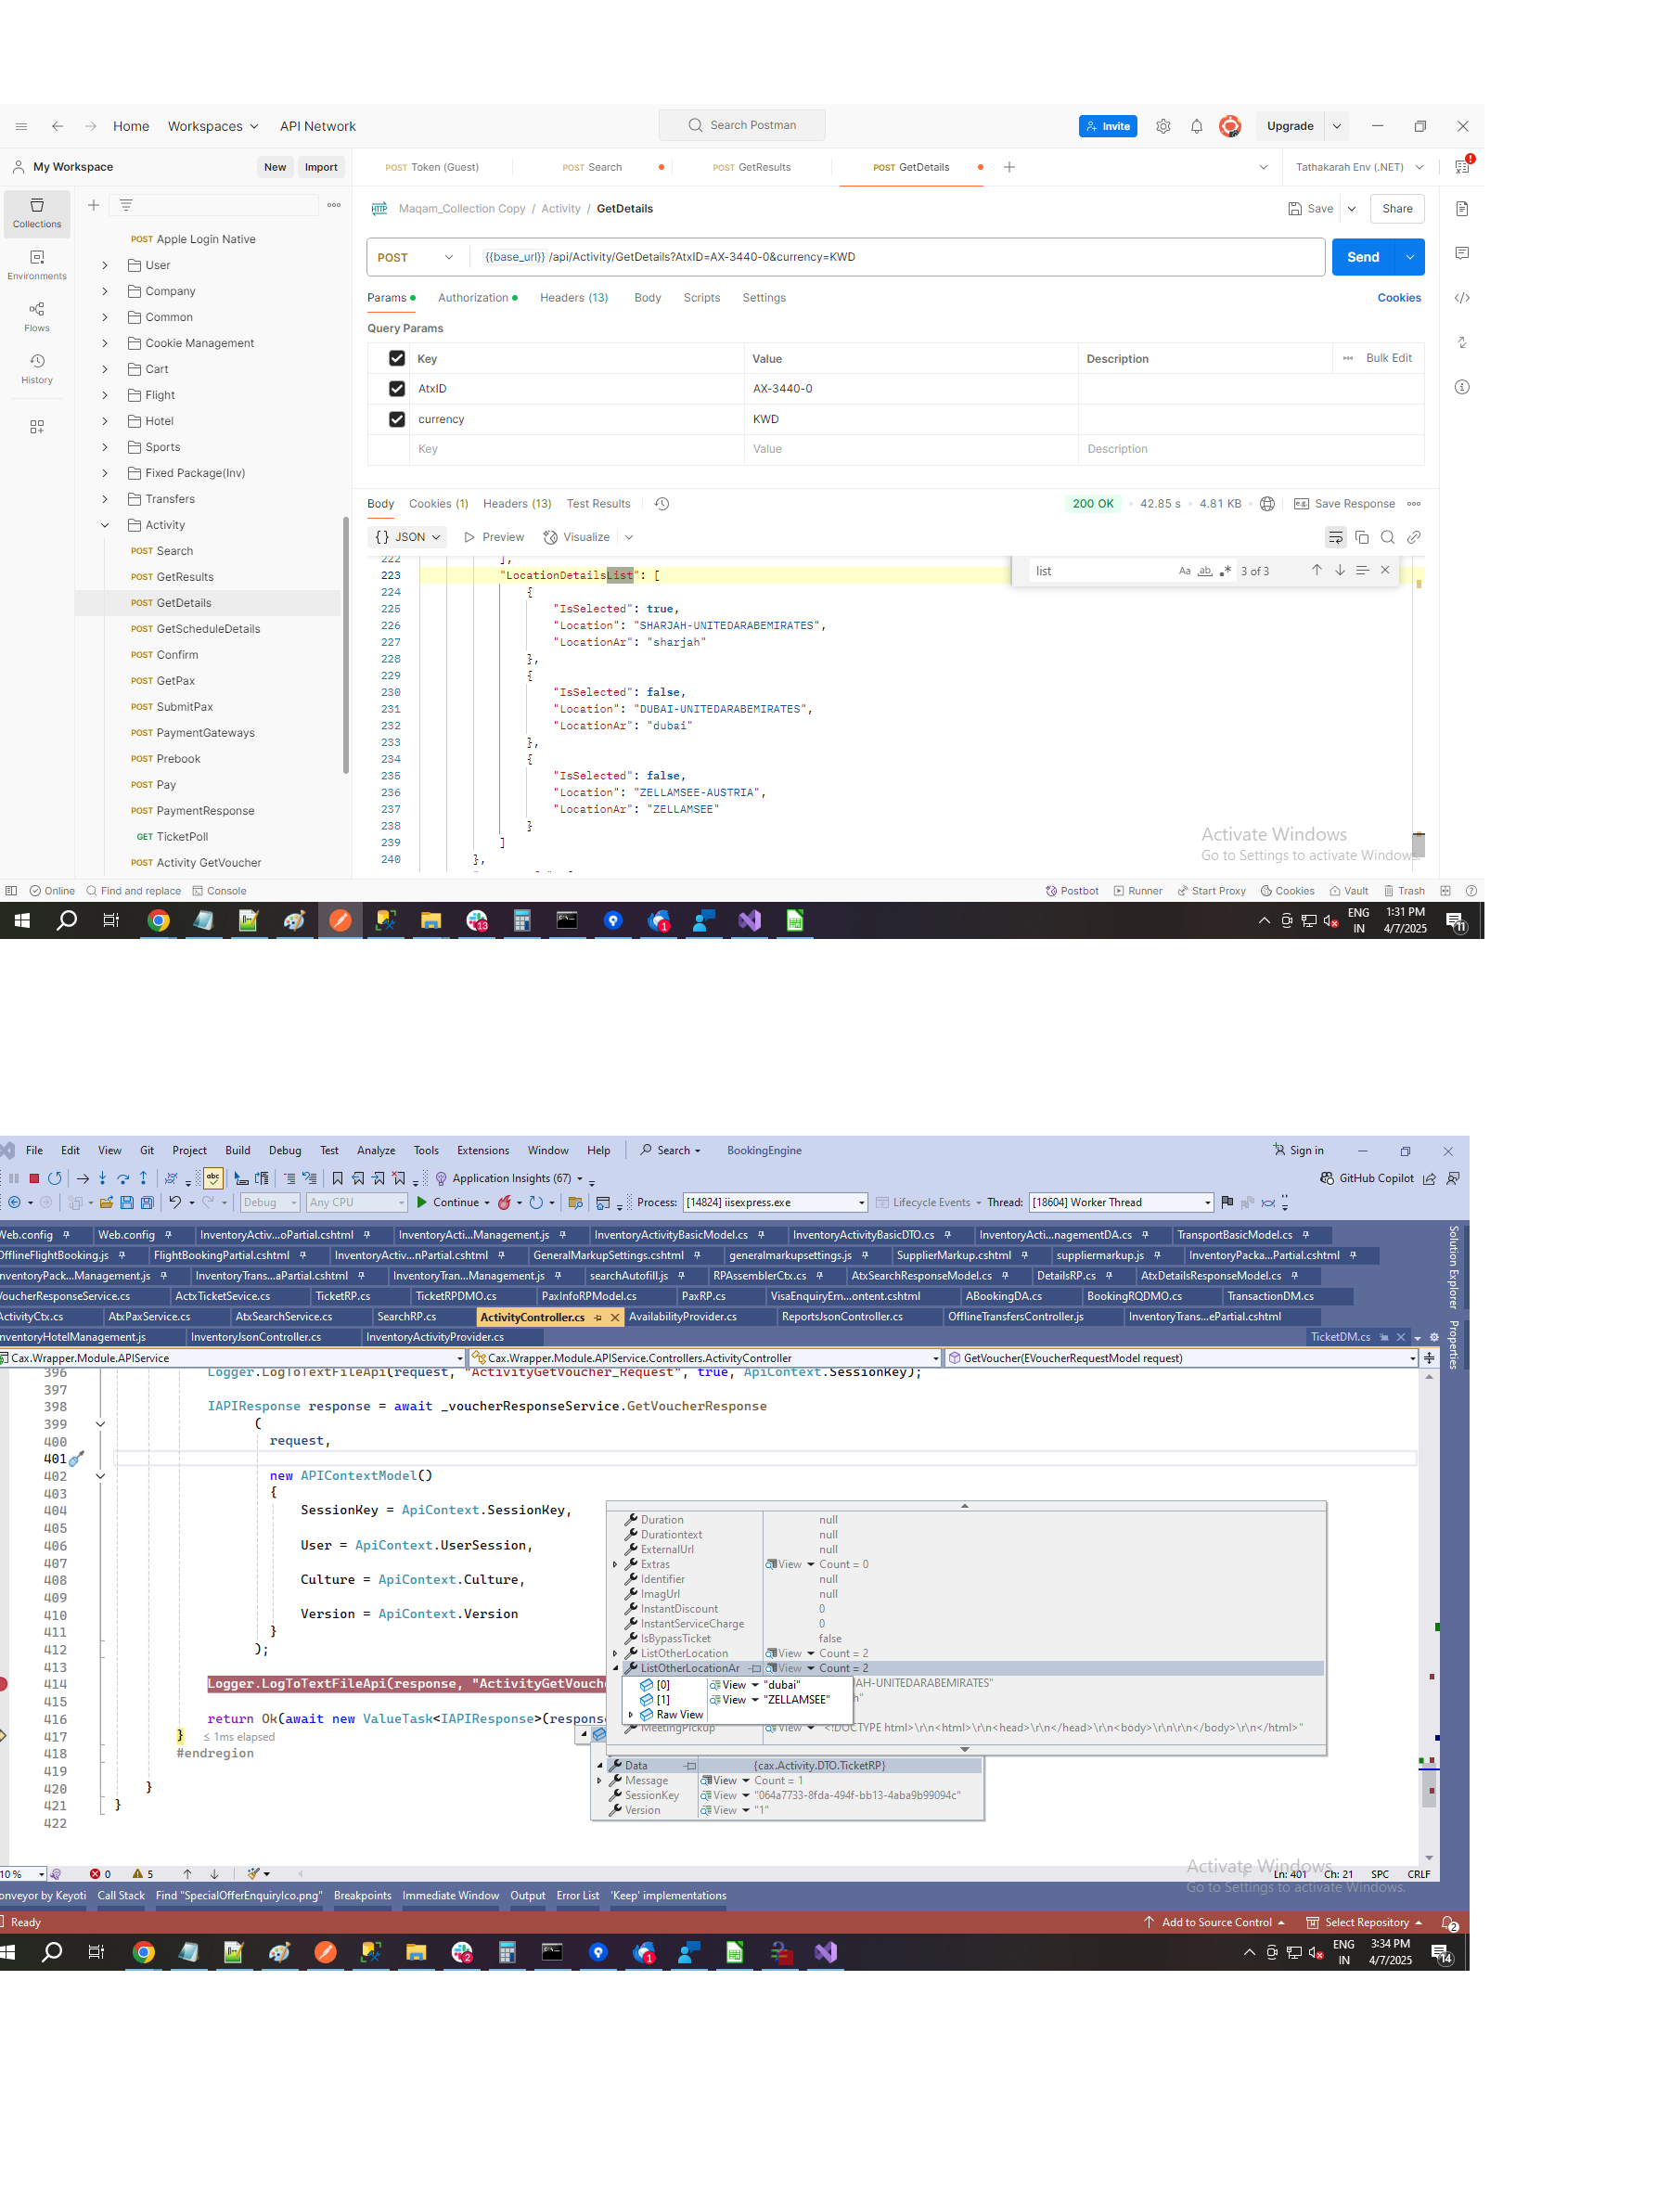Toggle the select-all Key header checkbox
Image resolution: width=1670 pixels, height=2212 pixels.
397,359
